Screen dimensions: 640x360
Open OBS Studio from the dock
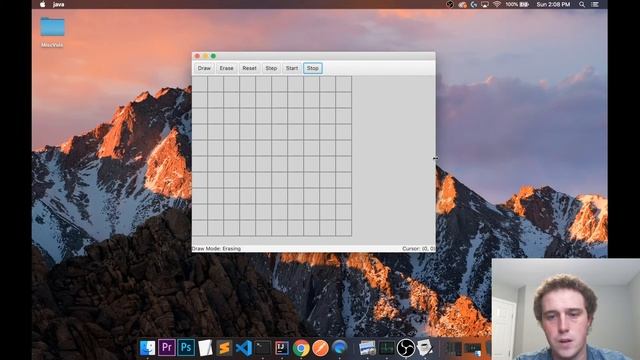pos(406,348)
